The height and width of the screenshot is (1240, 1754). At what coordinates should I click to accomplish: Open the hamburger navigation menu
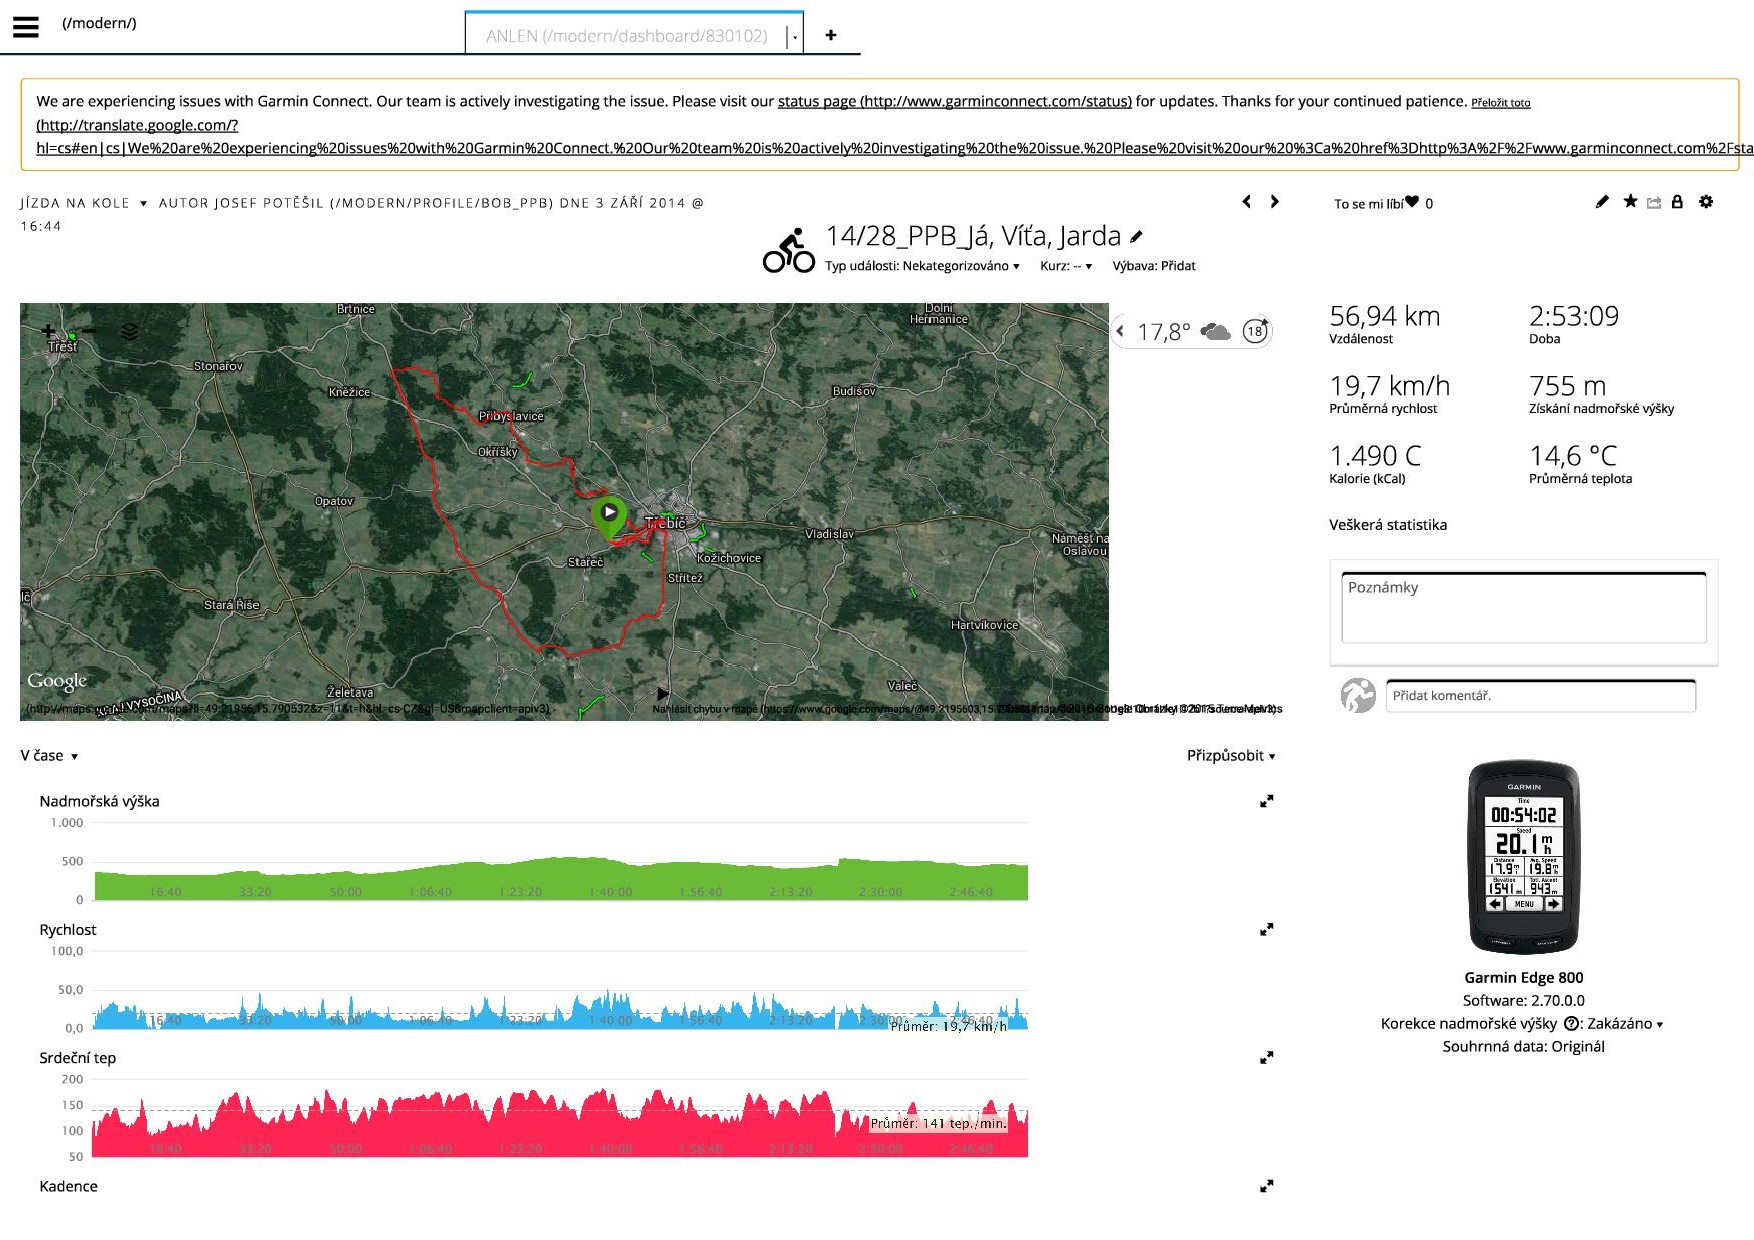26,27
